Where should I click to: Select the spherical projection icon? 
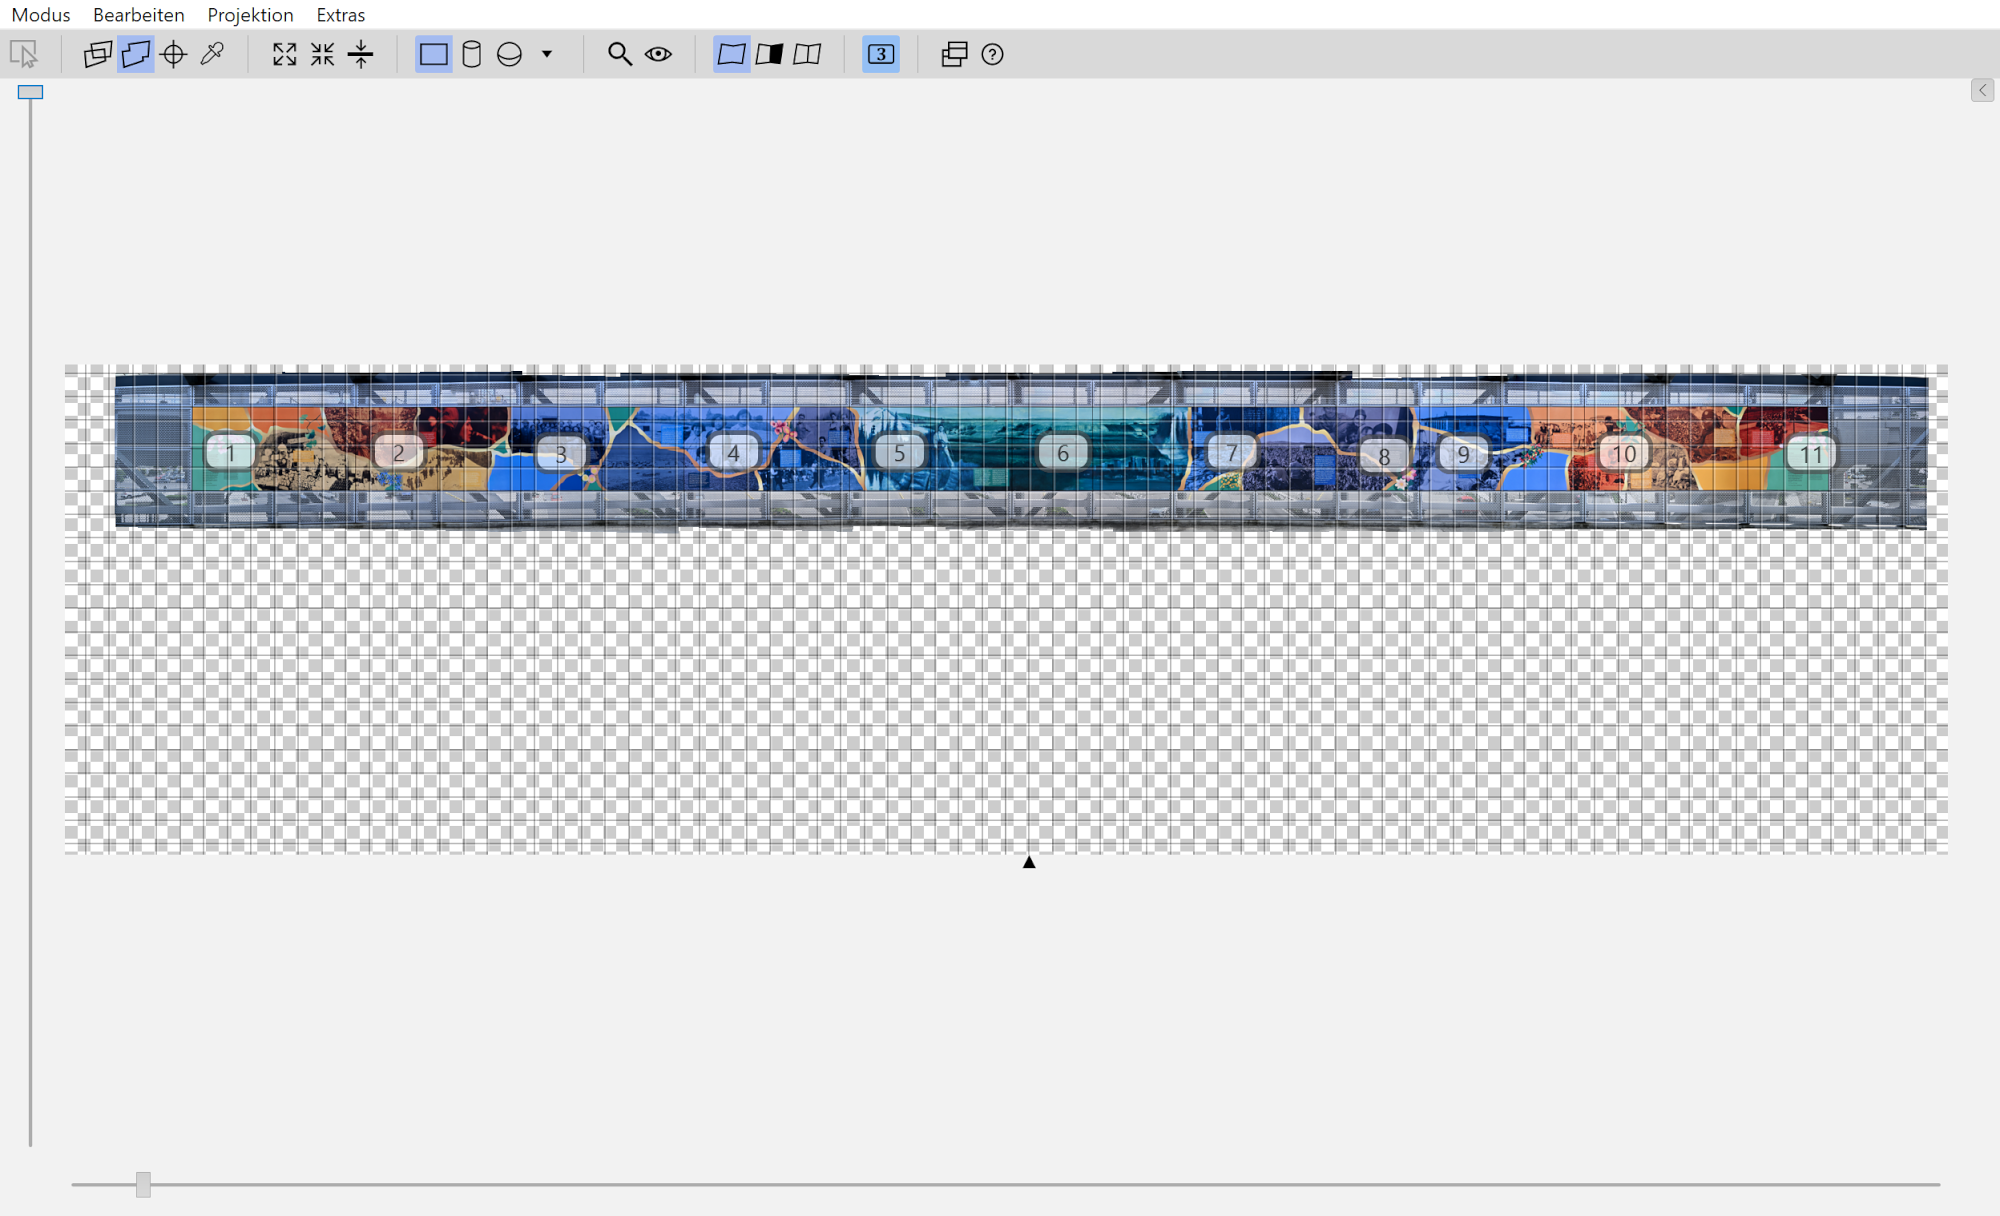(509, 54)
